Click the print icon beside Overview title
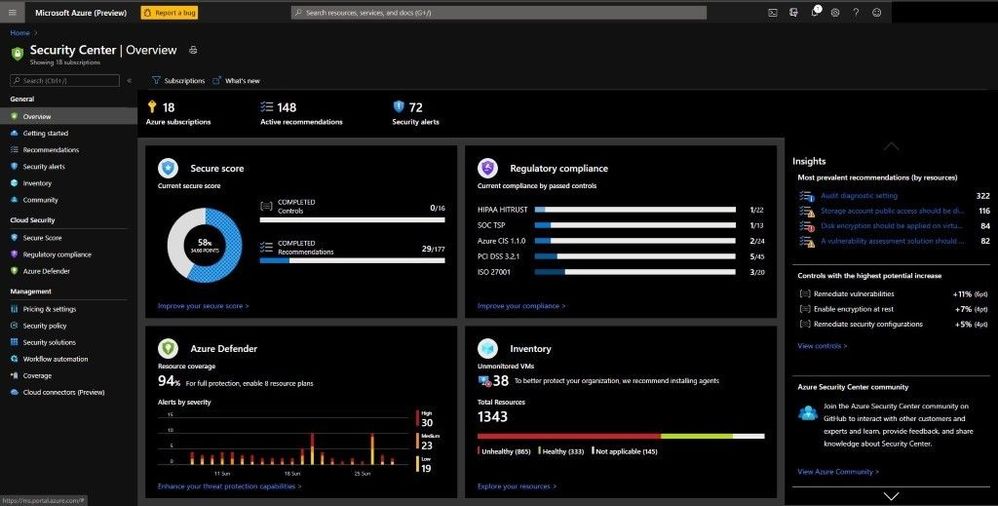The width and height of the screenshot is (998, 506). 193,50
